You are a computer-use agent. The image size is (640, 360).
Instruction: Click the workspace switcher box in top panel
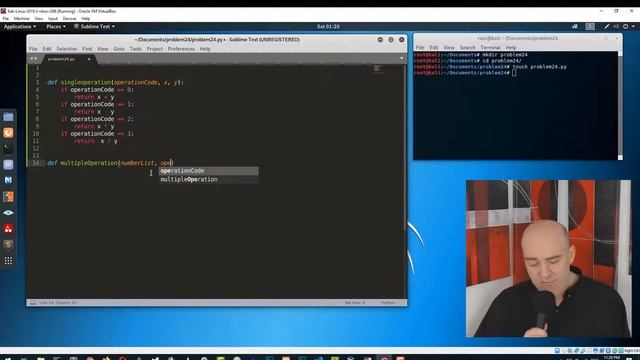[x=590, y=27]
